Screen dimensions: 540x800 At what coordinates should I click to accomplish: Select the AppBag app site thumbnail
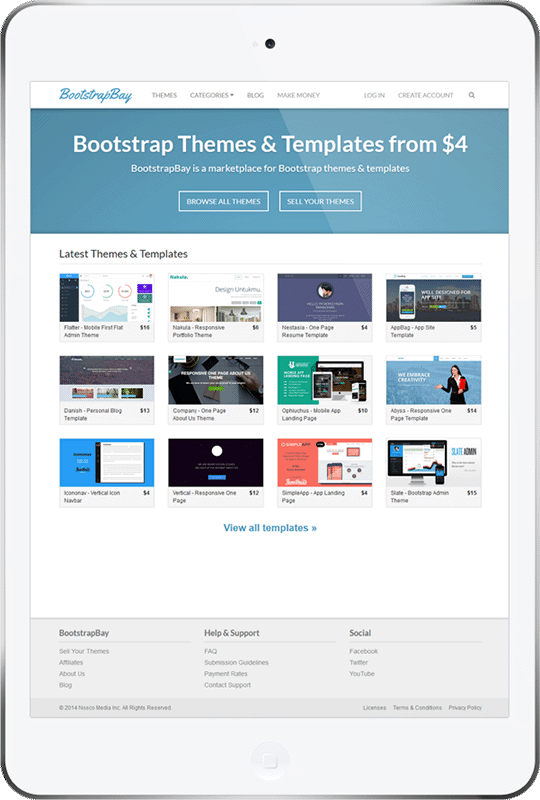tap(433, 297)
